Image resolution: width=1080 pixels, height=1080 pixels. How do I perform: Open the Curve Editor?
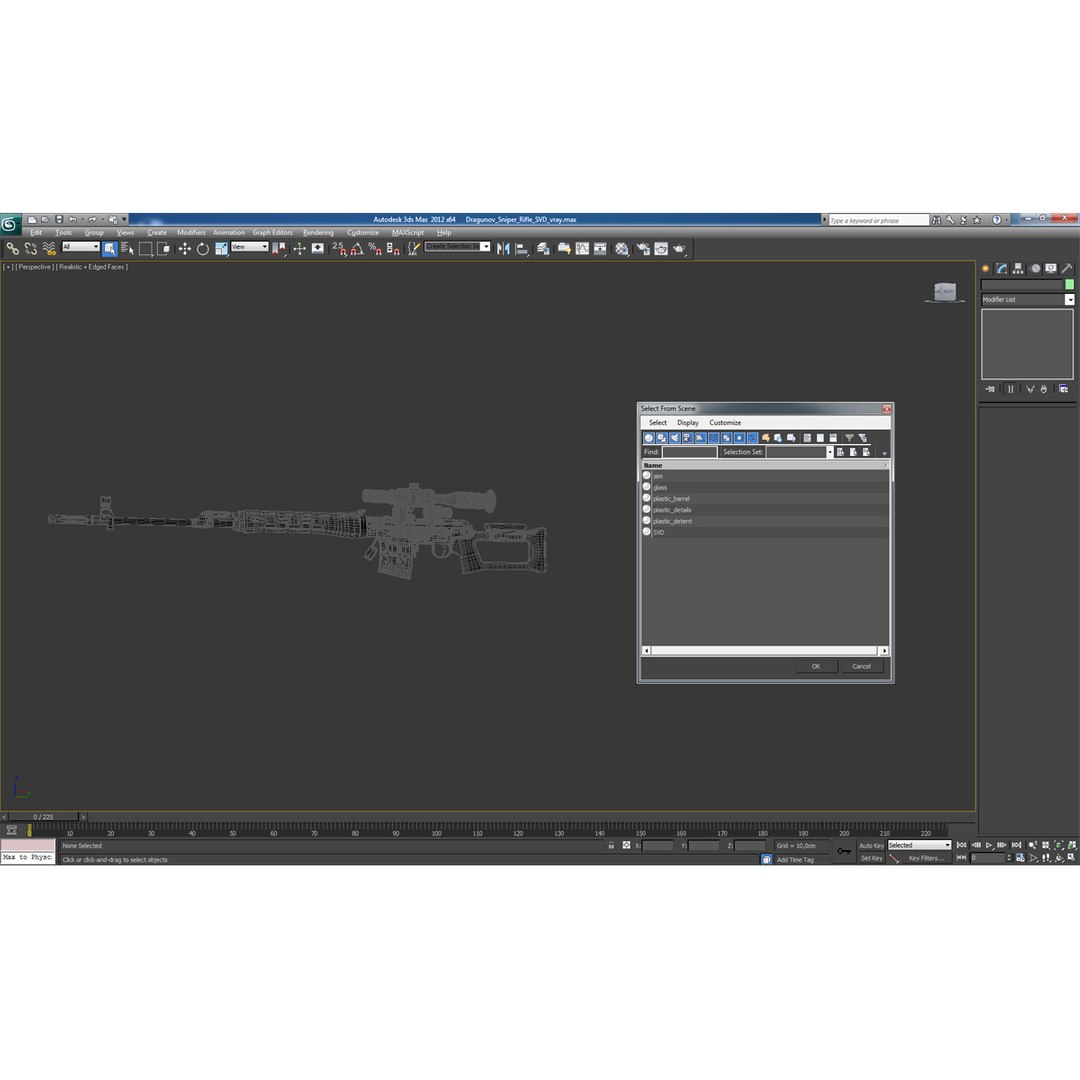[583, 249]
